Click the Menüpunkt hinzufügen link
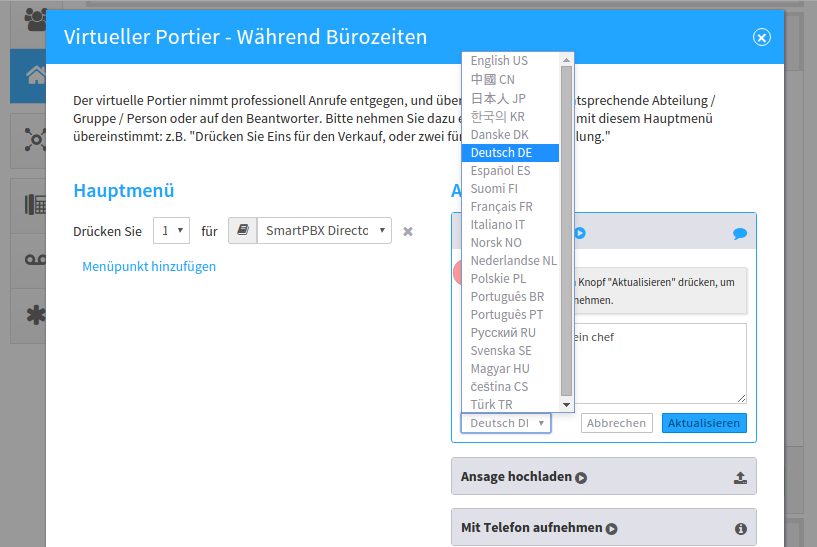Screen dimensions: 817x547 pos(149,267)
